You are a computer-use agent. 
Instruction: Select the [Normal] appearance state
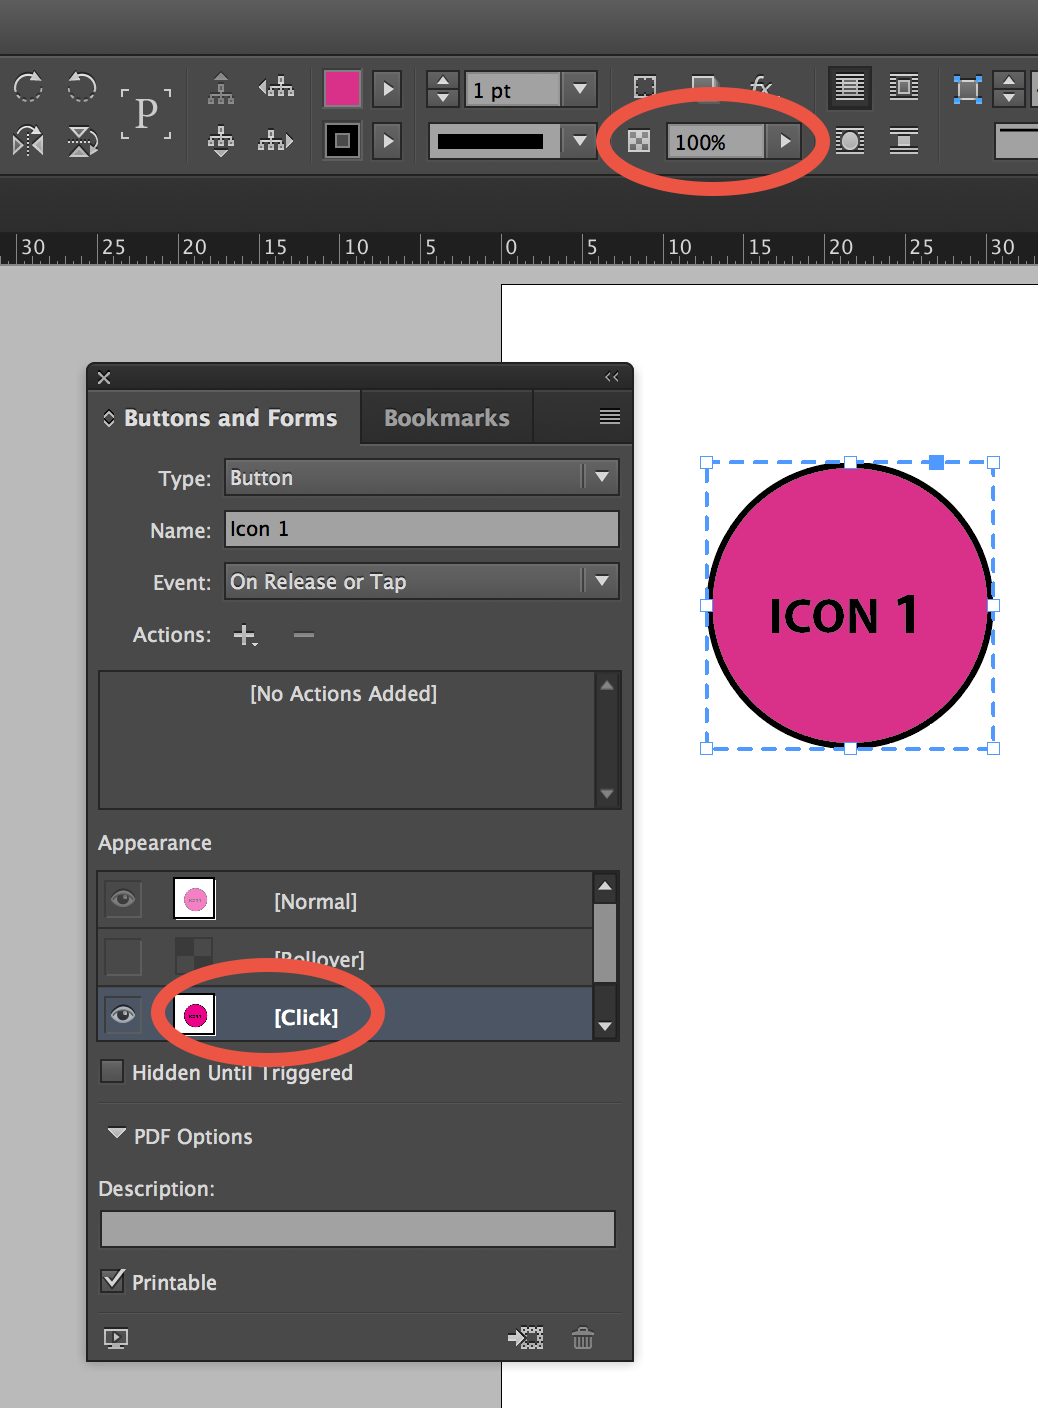[345, 900]
